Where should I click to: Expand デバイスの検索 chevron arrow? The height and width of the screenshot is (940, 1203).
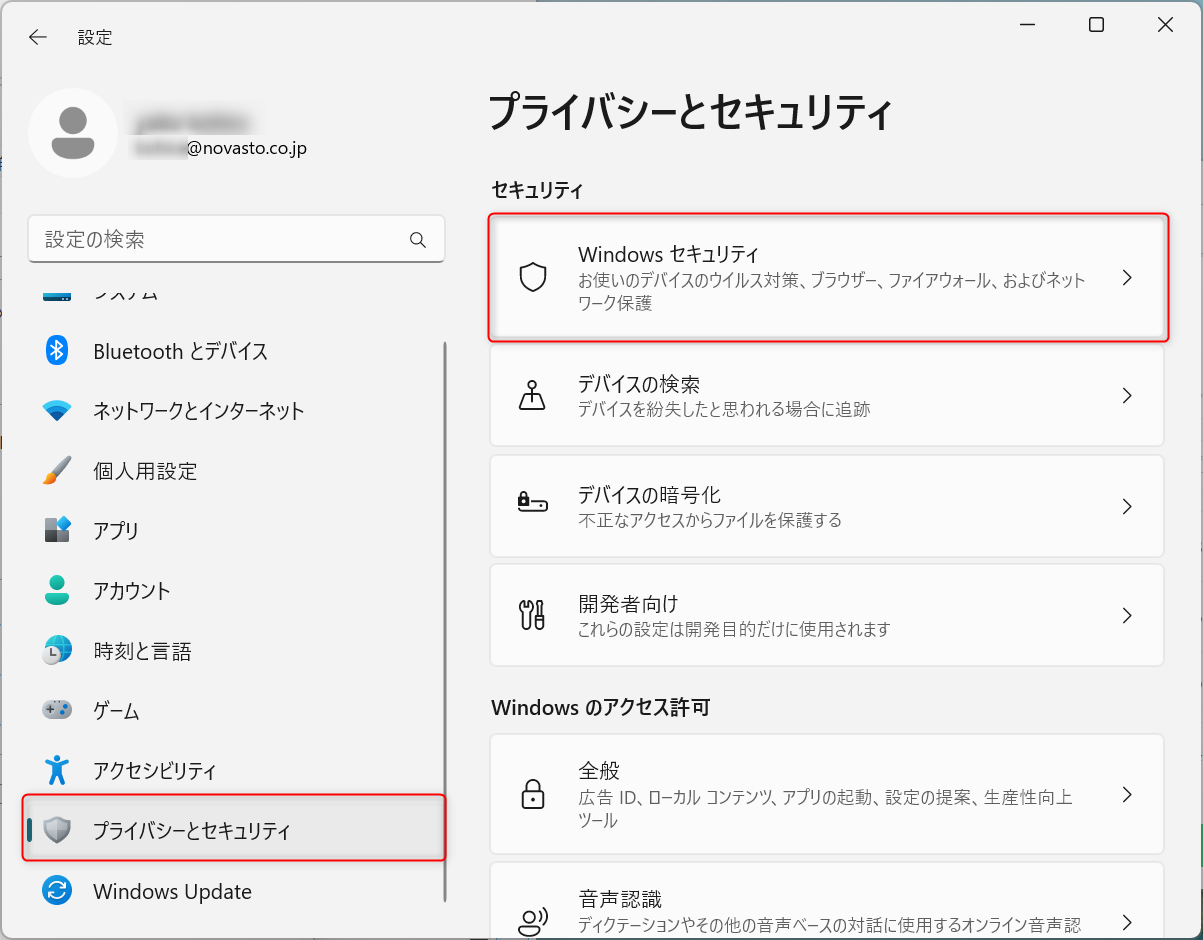[x=1127, y=396]
